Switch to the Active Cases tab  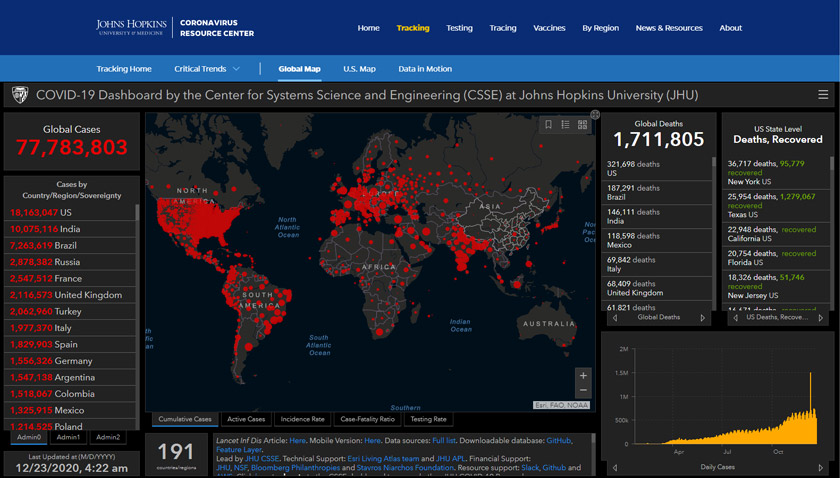click(x=245, y=419)
